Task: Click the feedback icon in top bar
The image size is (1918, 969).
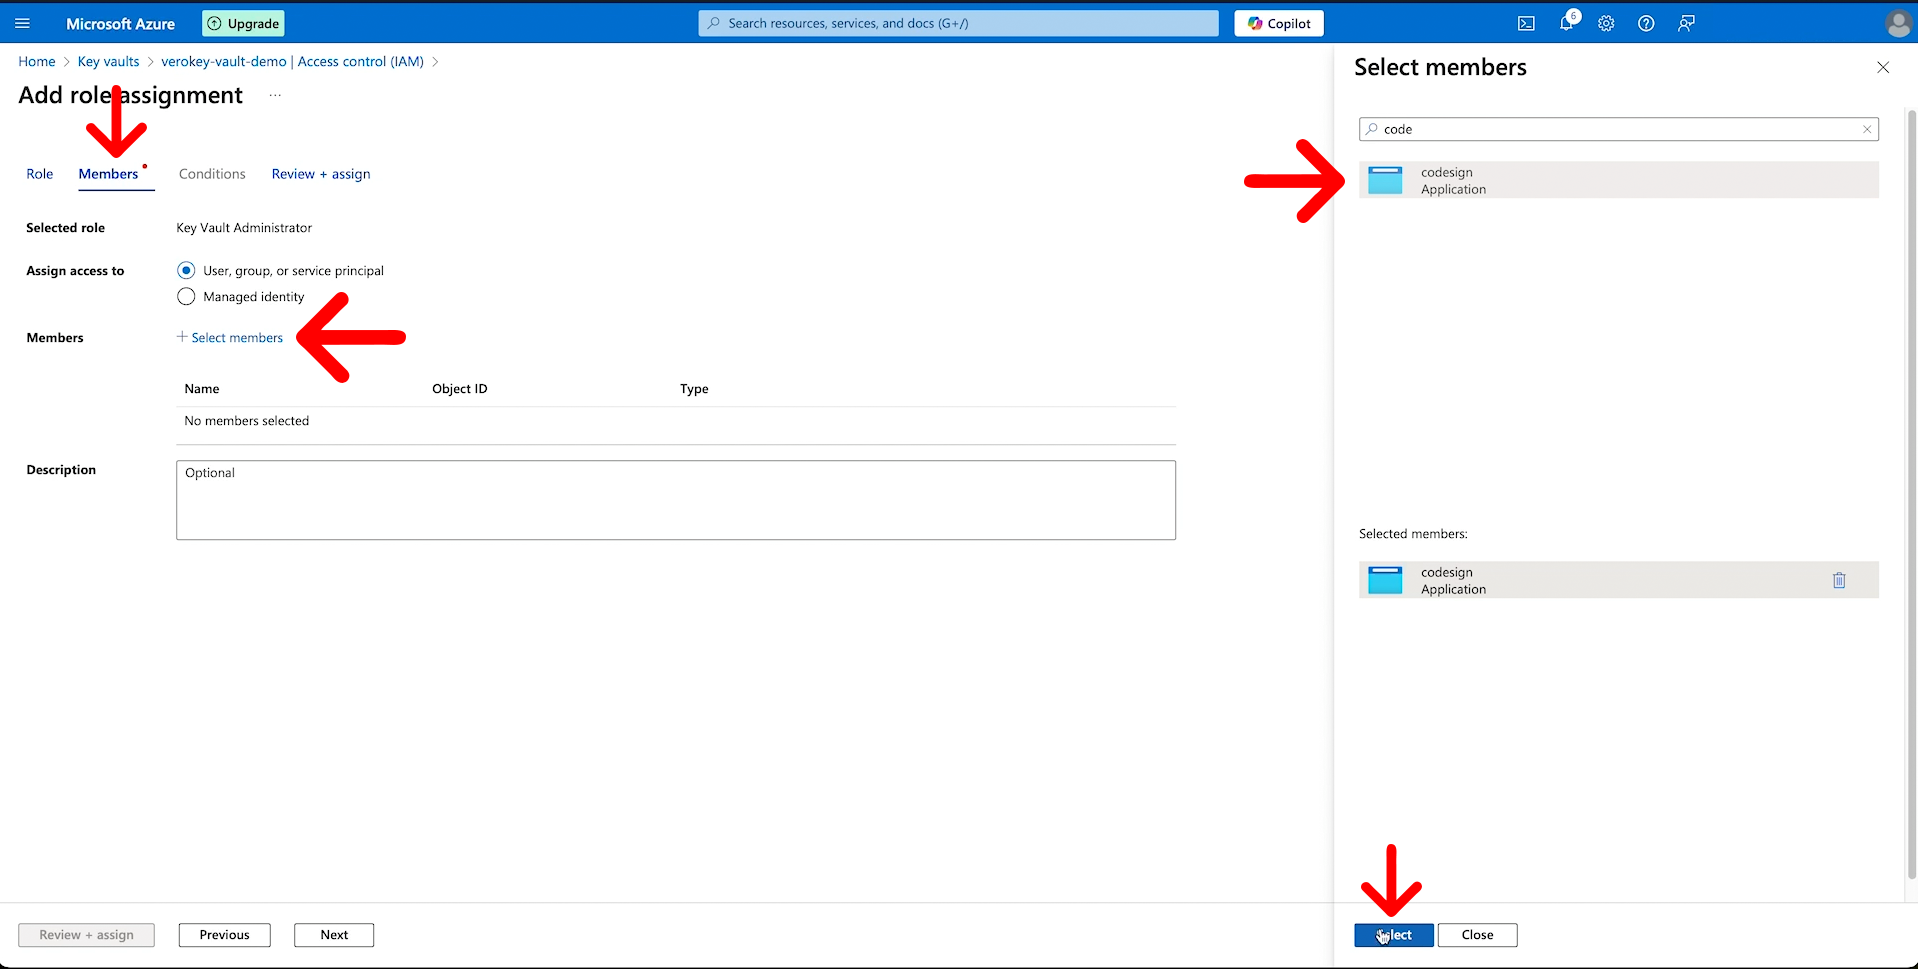Action: coord(1686,23)
